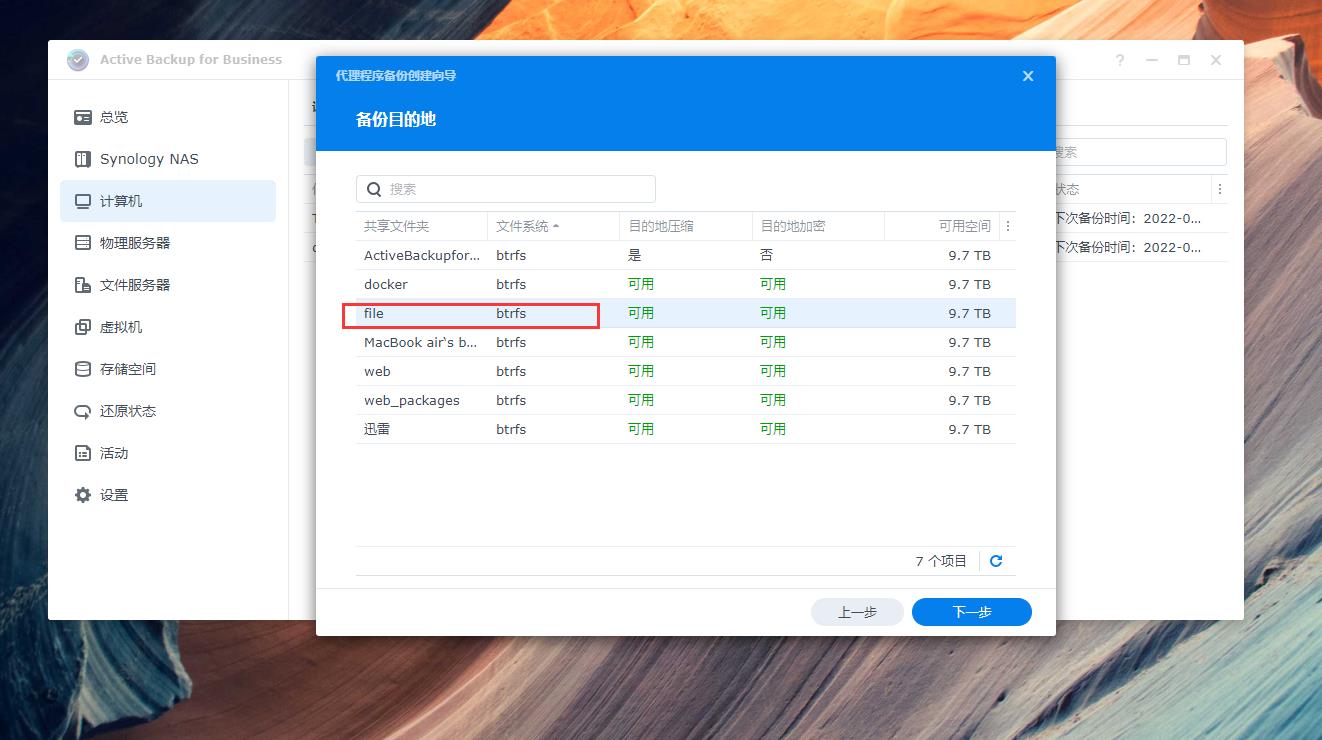
Task: Open the 存储空间 storage icon
Action: pyautogui.click(x=83, y=369)
